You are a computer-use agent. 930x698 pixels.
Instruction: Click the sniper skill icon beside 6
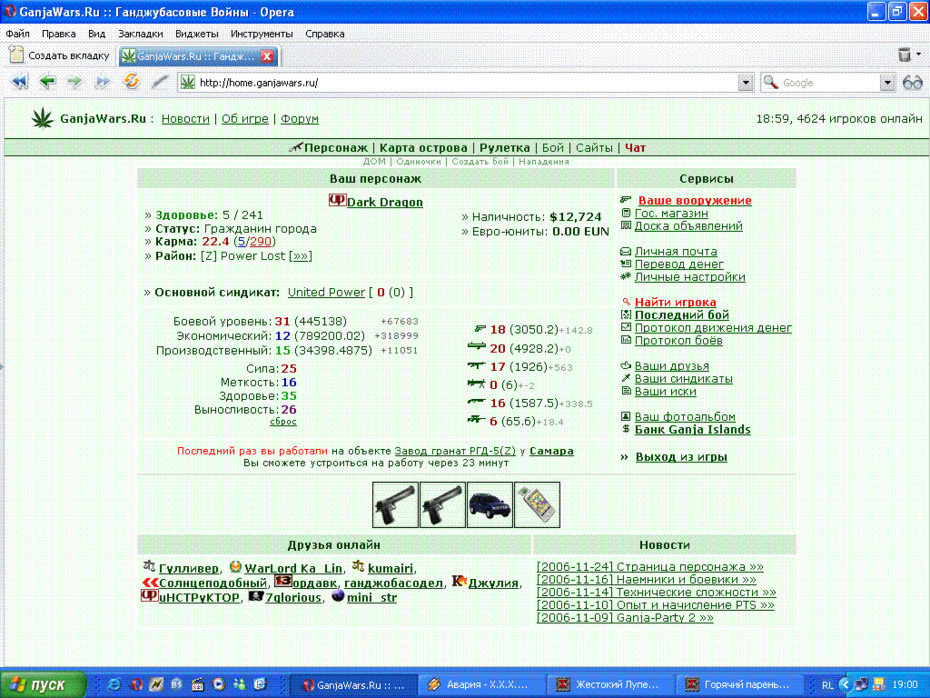click(x=476, y=420)
